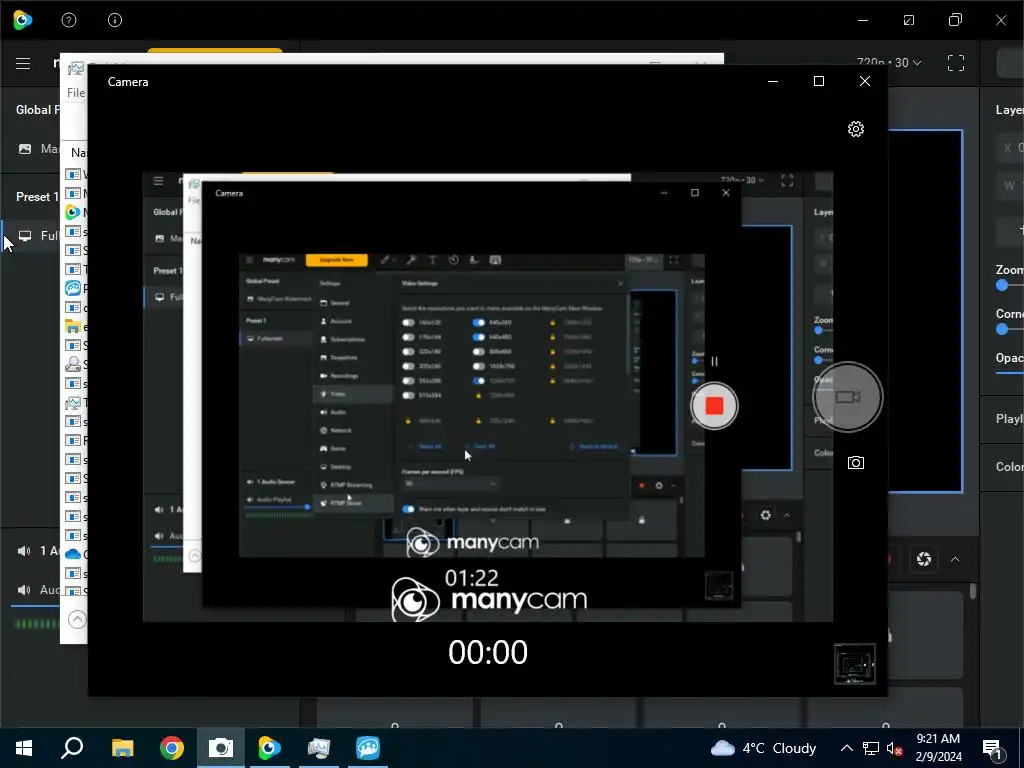1024x768 pixels.
Task: Adjust the Zoom slider handle in ManyCam
Action: [x=1002, y=285]
